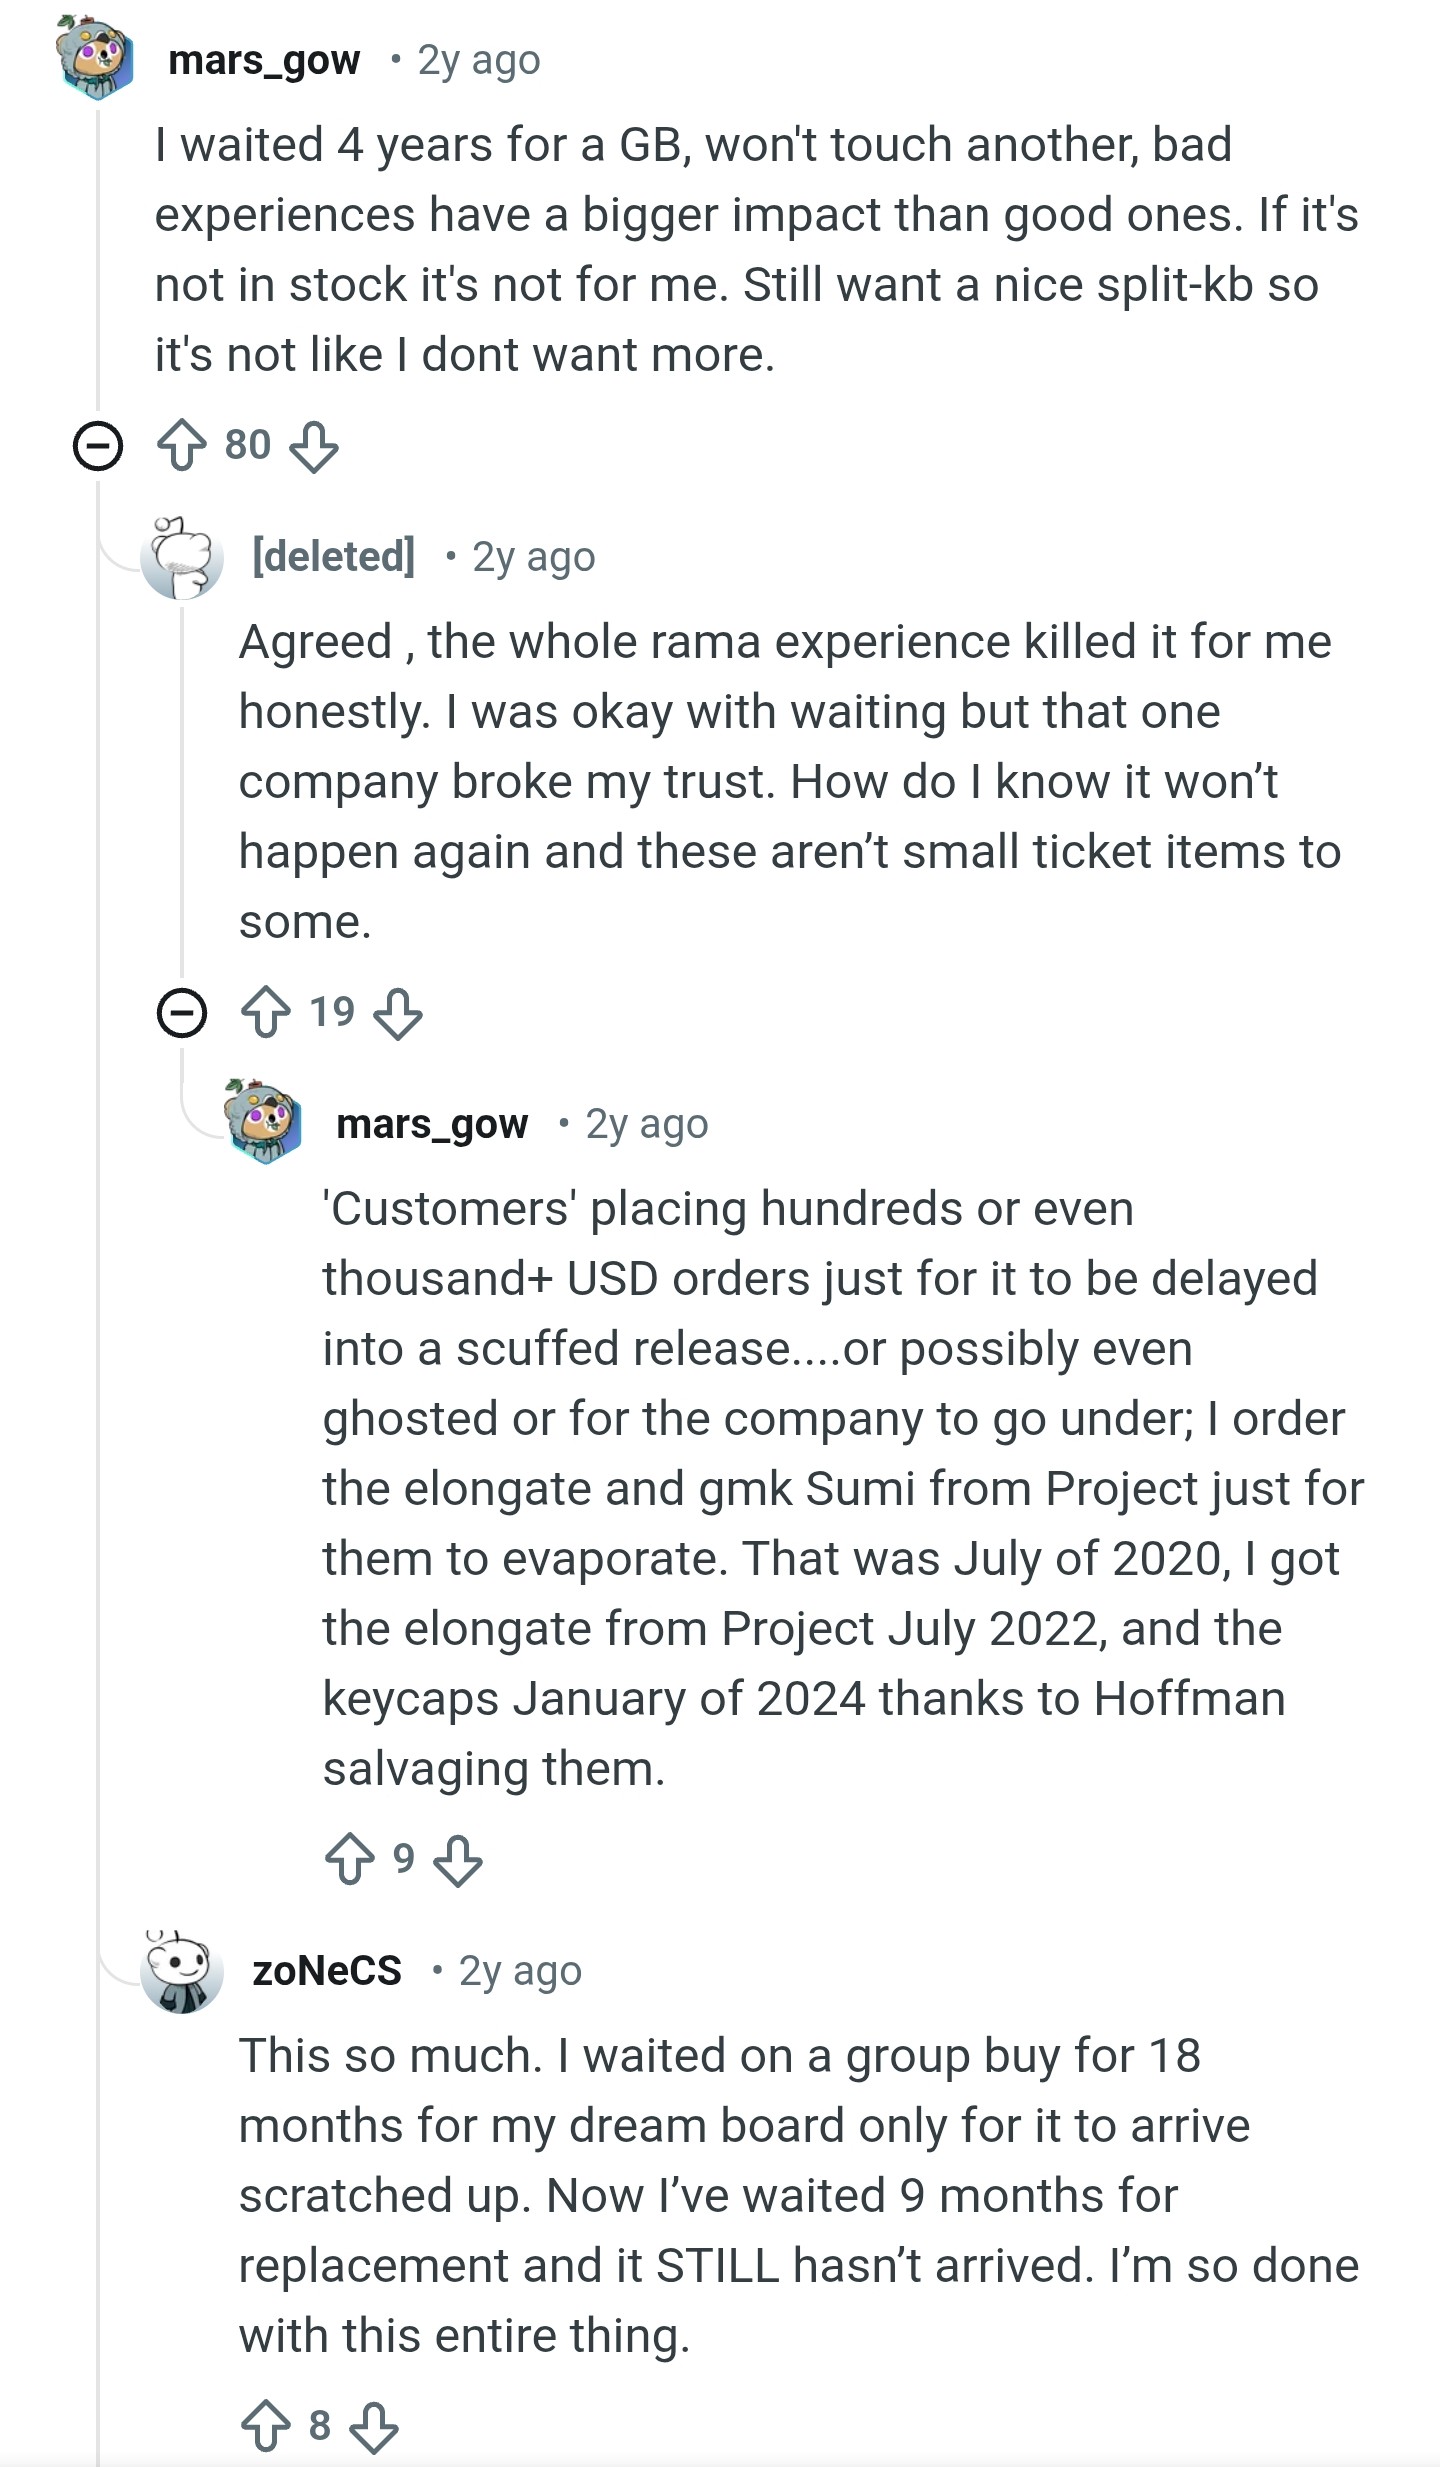
Task: Upvote mars_gow's reply about gmk Sumi keycaps
Action: click(x=350, y=1859)
